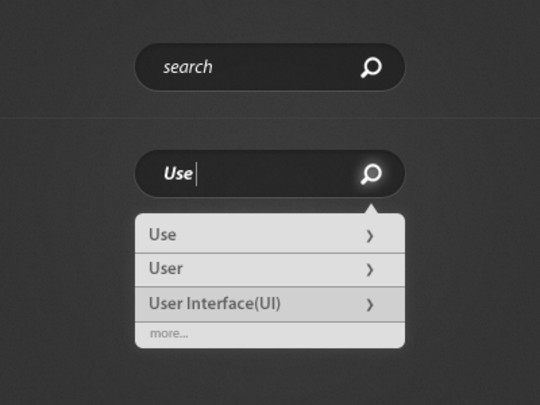The width and height of the screenshot is (540, 405).
Task: Expand 'User Interface(UI)' using its right chevron
Action: (370, 305)
